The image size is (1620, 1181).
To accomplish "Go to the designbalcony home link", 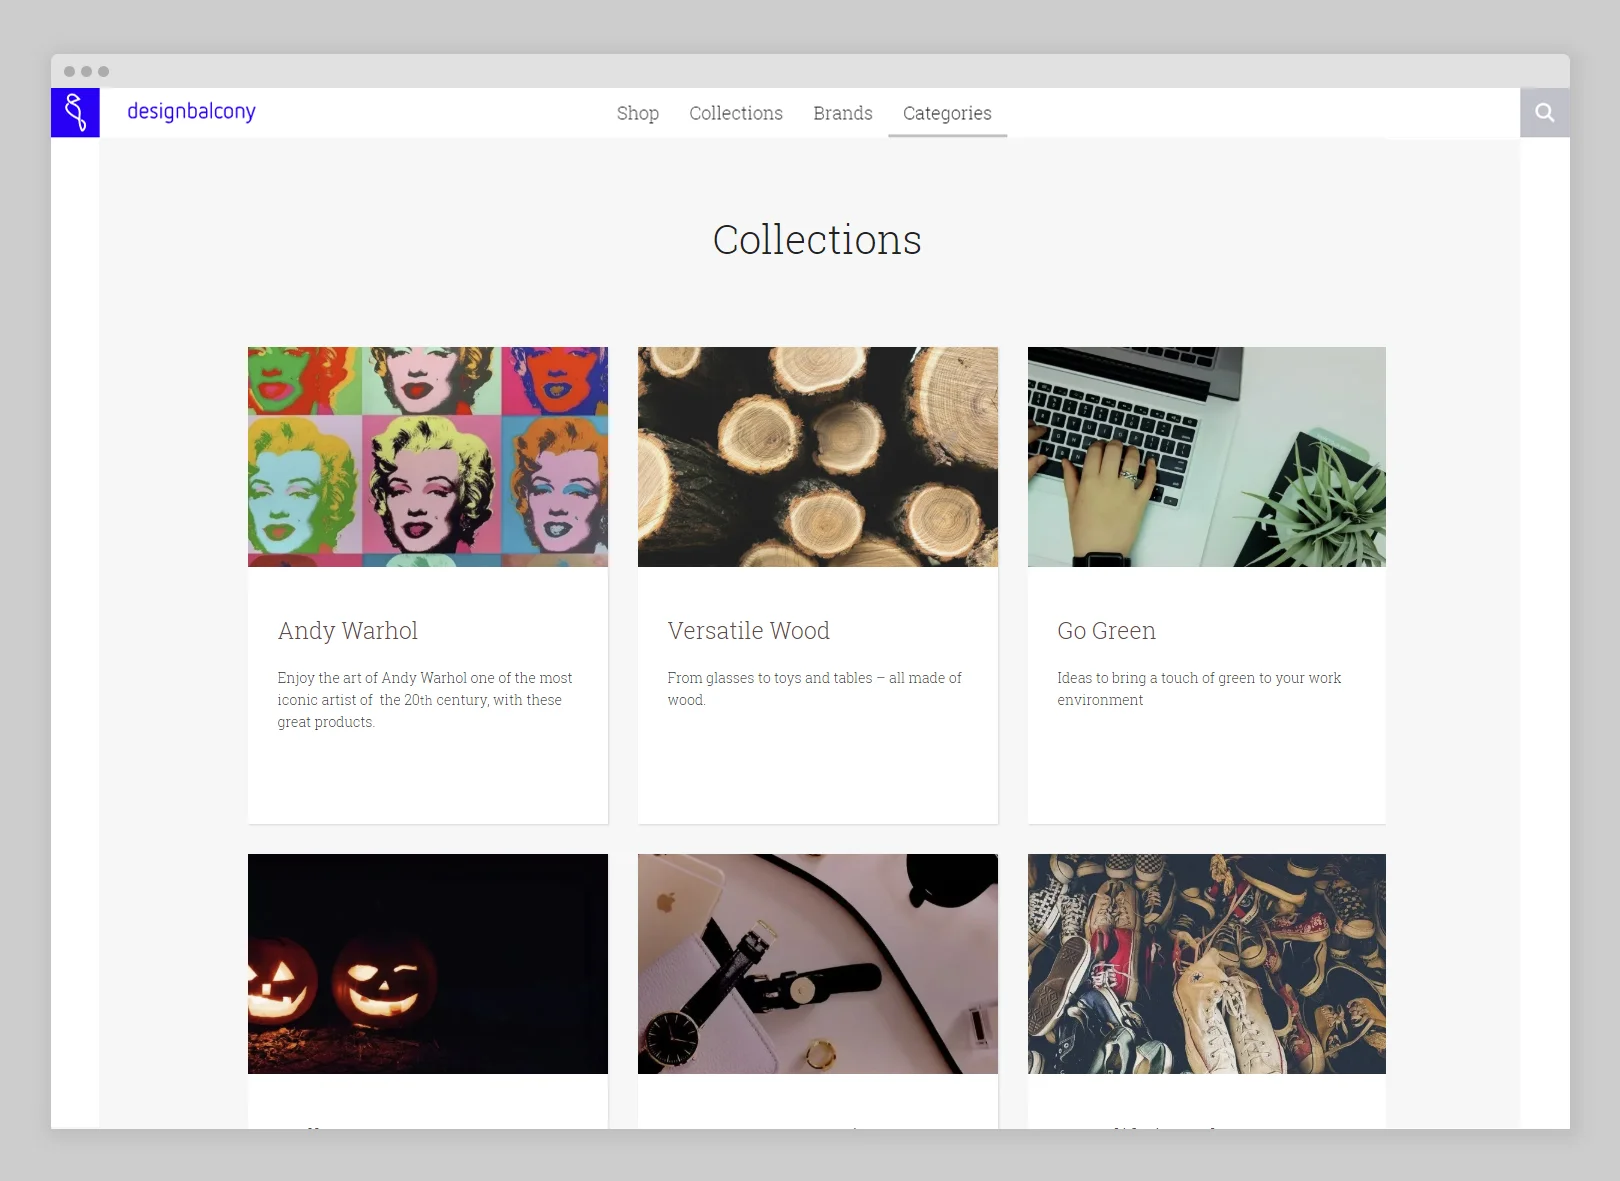I will click(x=191, y=111).
